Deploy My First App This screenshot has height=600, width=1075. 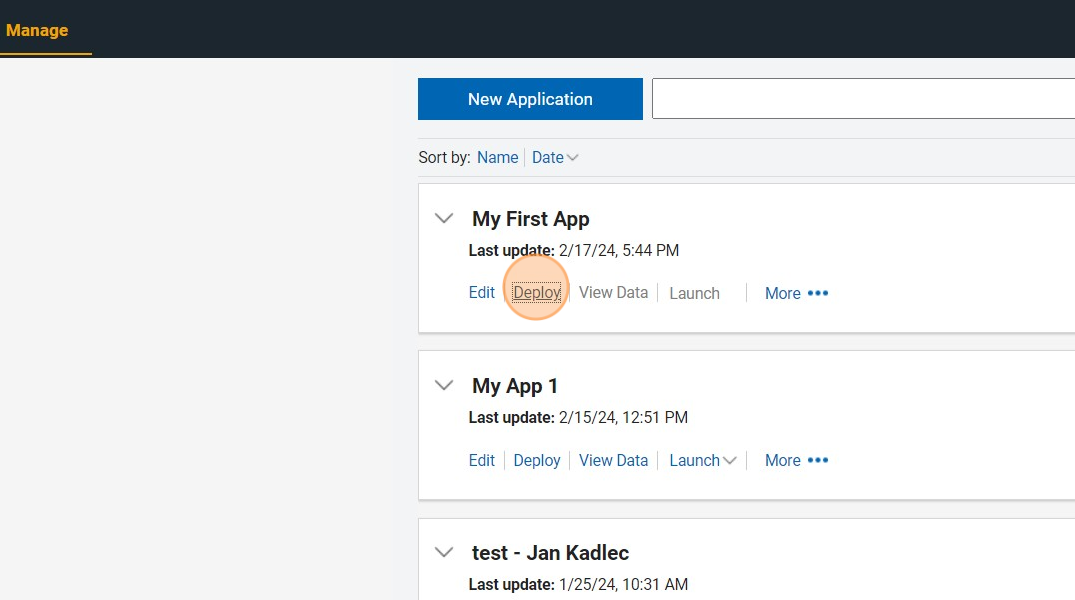click(537, 293)
